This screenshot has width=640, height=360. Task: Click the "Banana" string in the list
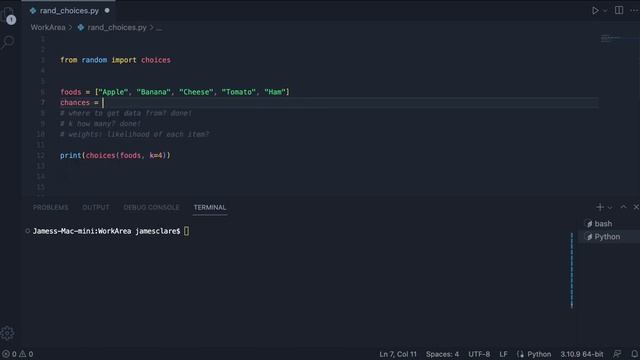[153, 92]
